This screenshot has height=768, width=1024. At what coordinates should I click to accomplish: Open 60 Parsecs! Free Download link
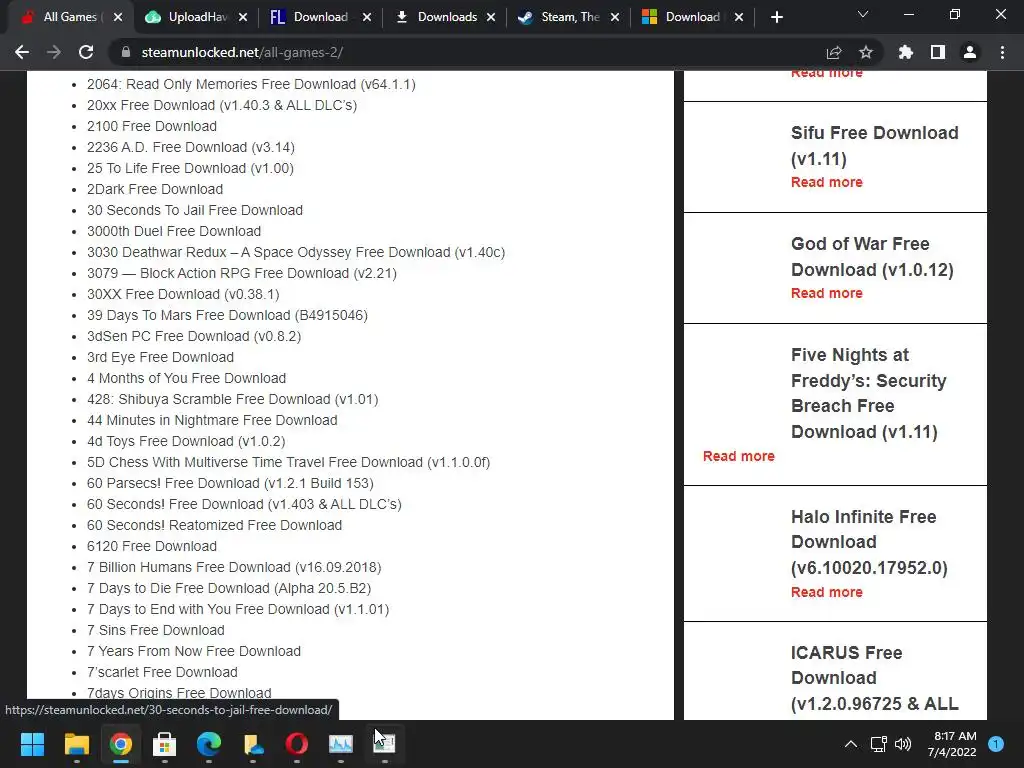coord(230,483)
